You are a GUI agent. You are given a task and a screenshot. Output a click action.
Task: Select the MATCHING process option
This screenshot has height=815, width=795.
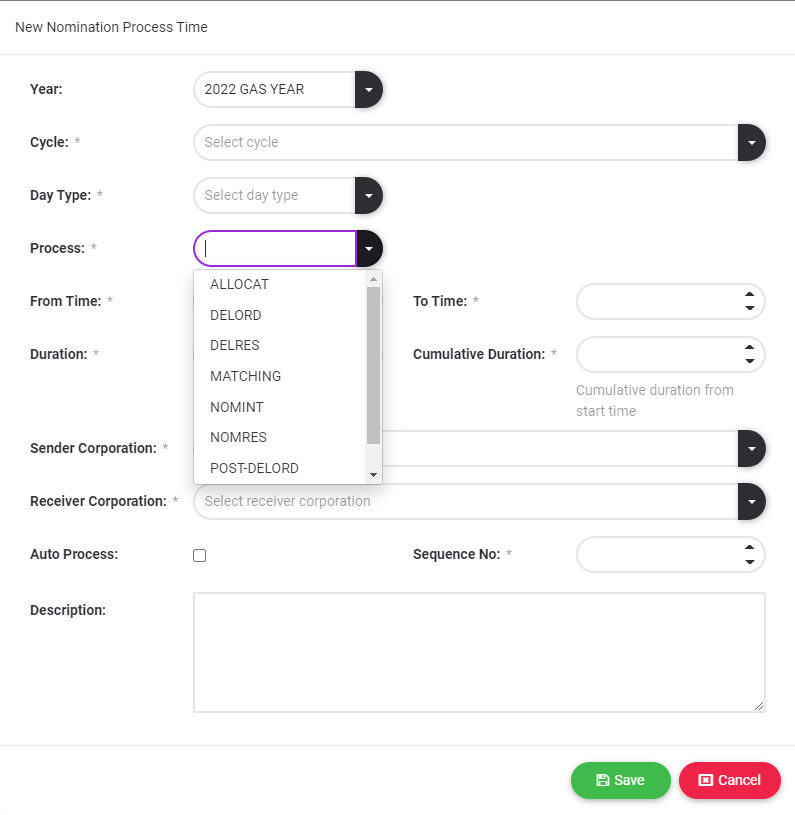[x=246, y=376]
